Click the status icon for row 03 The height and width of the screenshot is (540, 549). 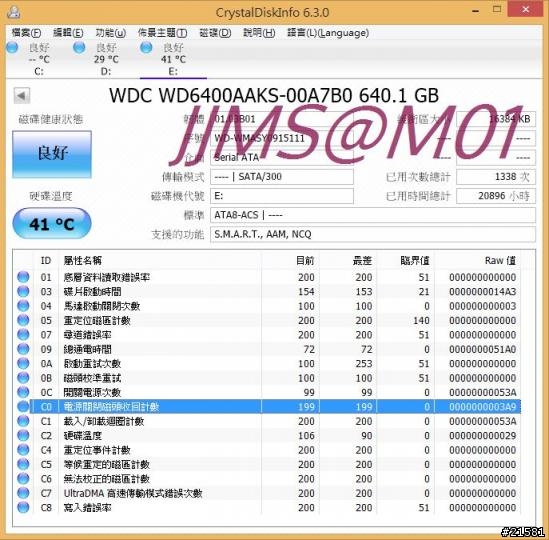tap(23, 291)
